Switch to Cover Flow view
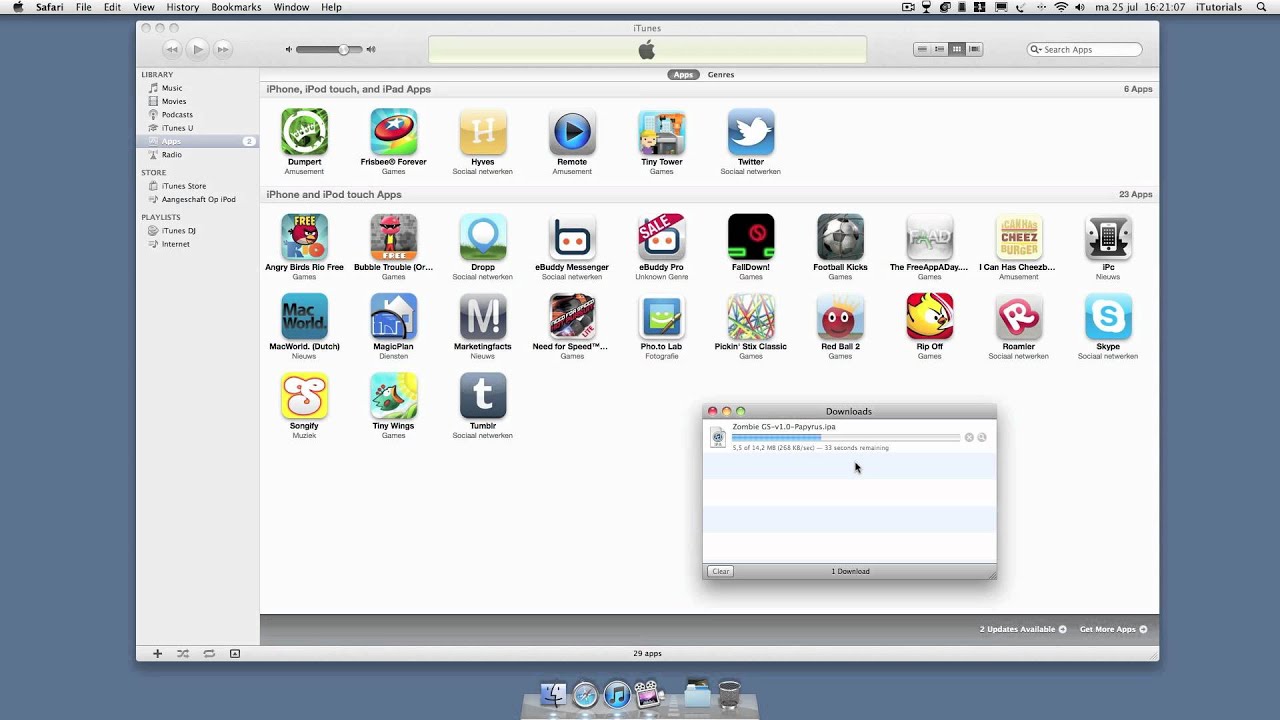Image resolution: width=1280 pixels, height=720 pixels. click(x=974, y=49)
